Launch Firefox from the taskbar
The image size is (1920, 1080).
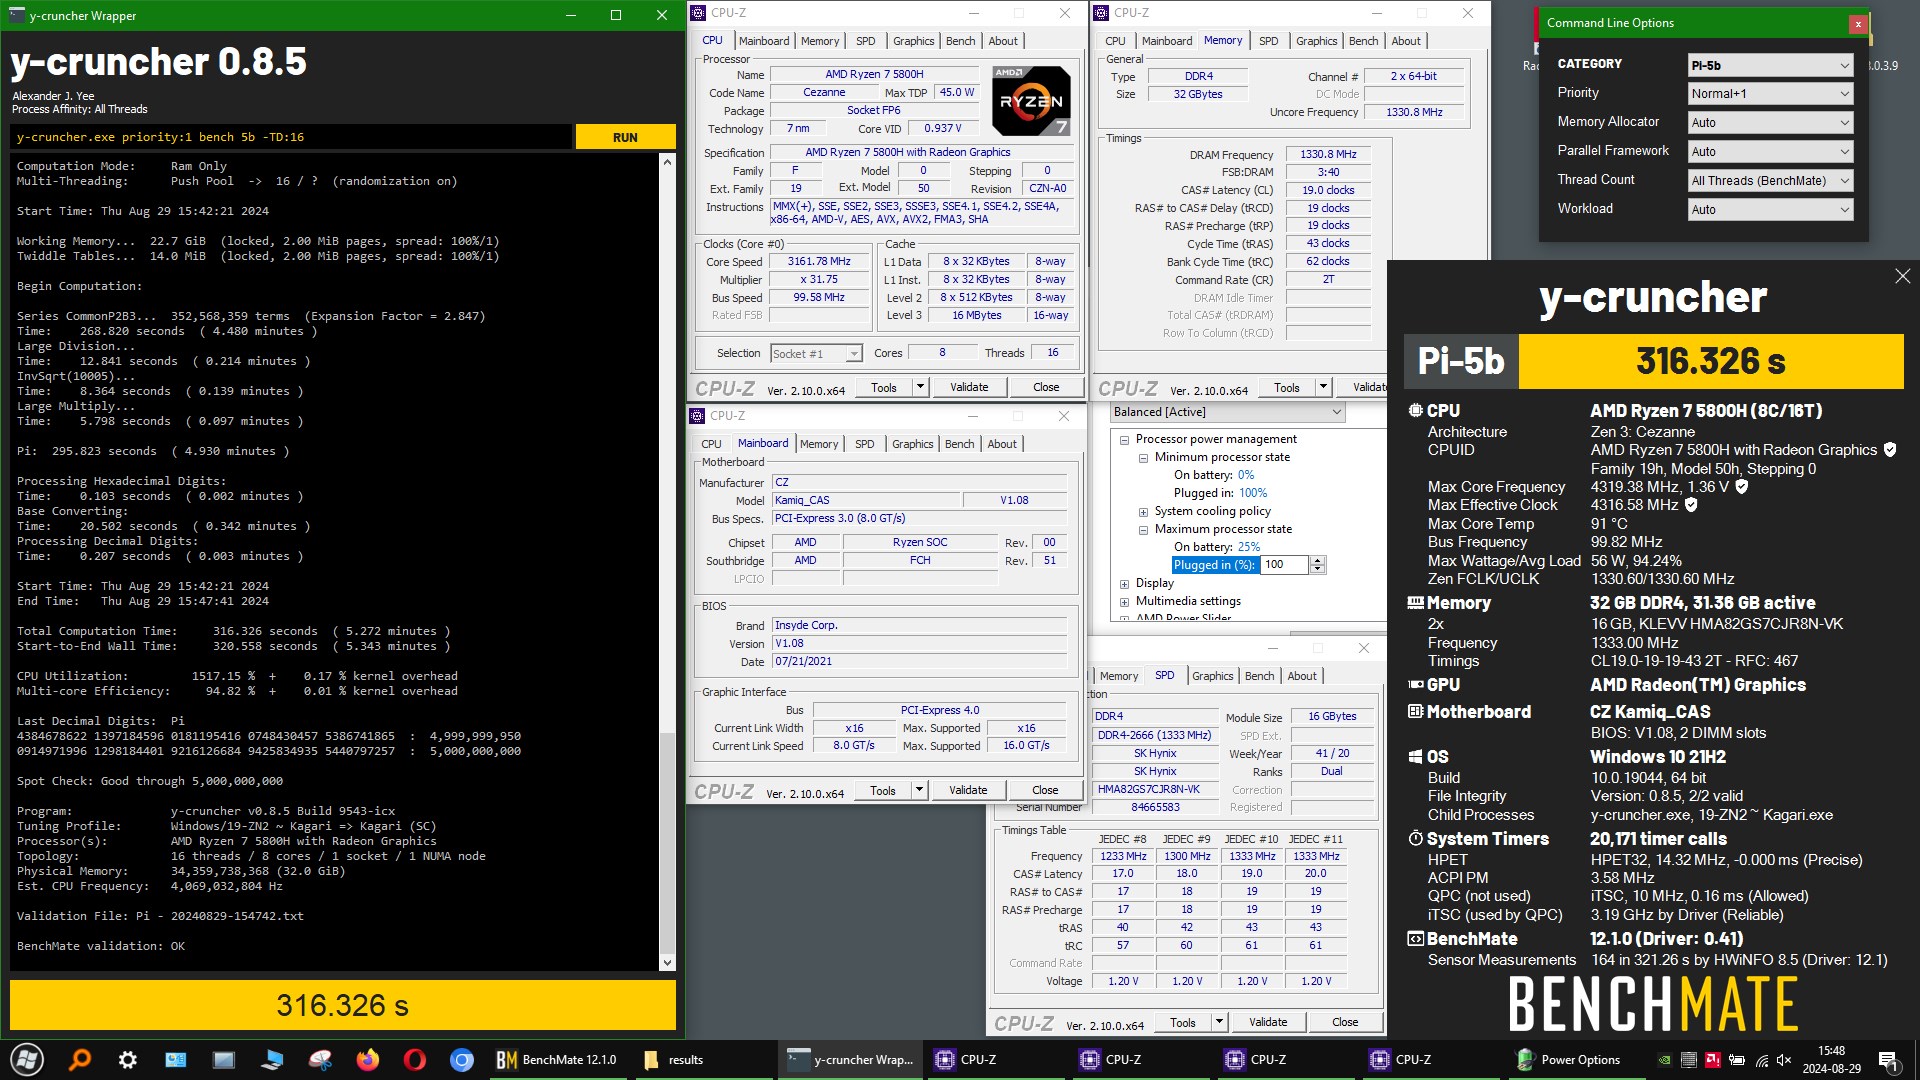click(x=368, y=1059)
